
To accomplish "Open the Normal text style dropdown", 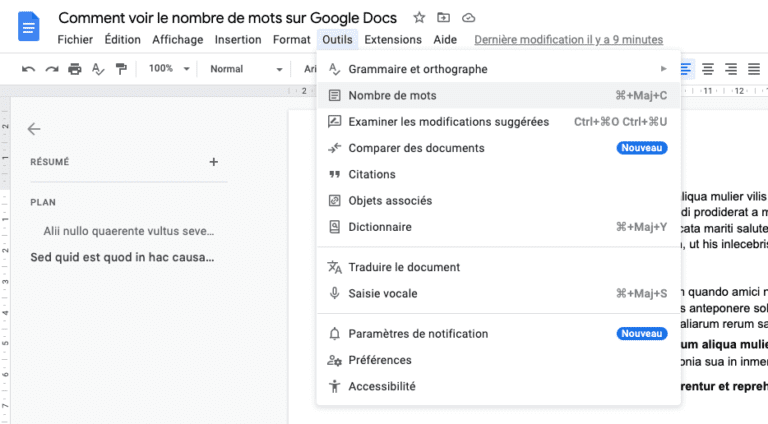I will (x=246, y=69).
